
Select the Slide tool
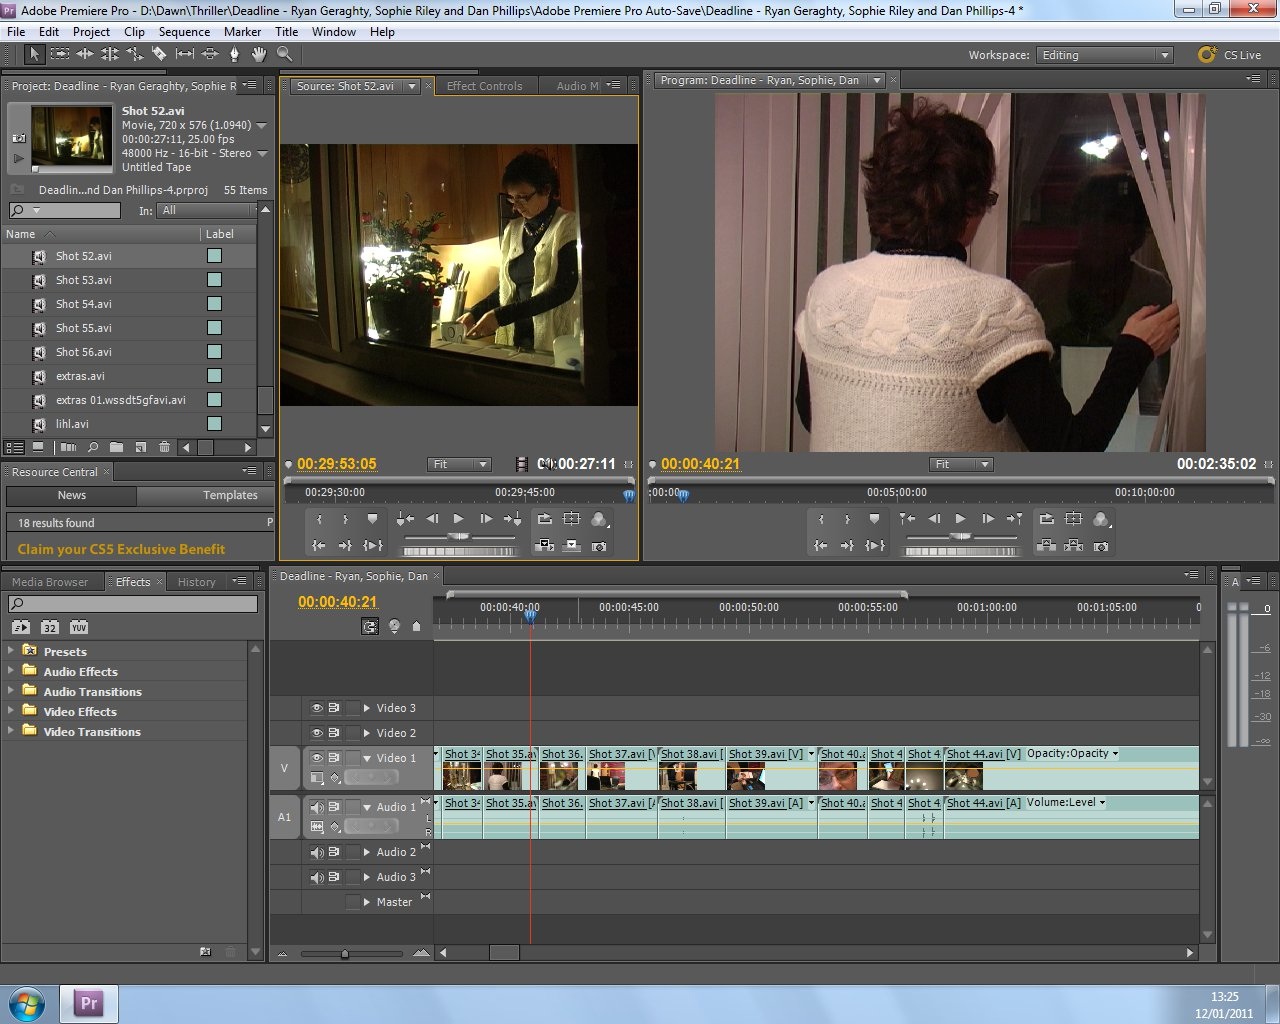(x=210, y=54)
